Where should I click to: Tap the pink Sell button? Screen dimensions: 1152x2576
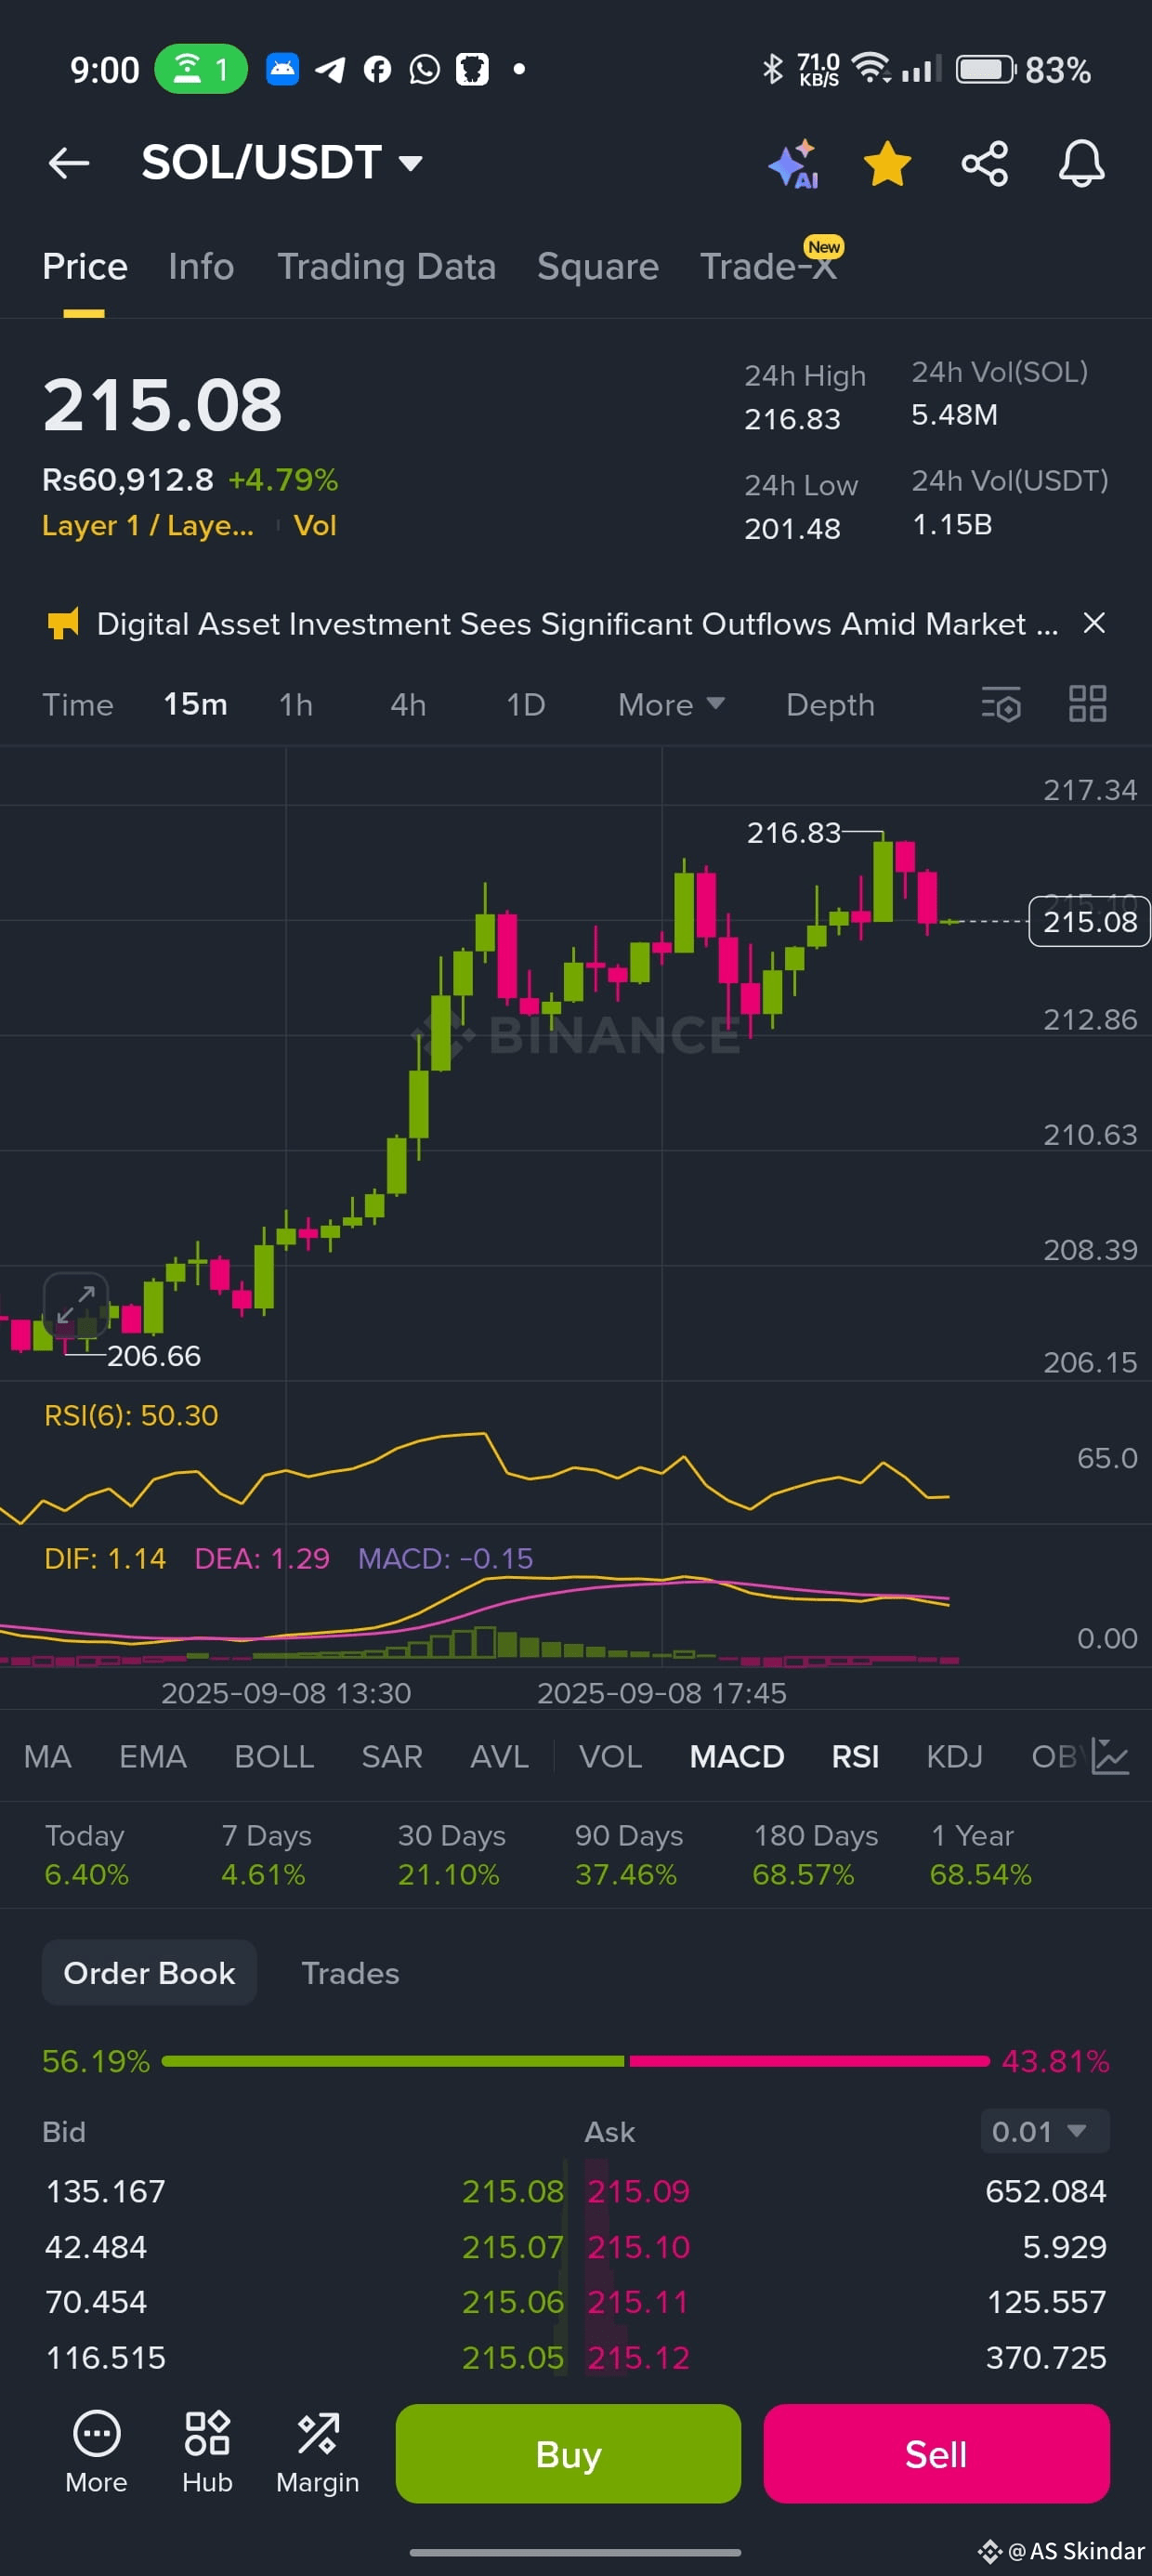(x=936, y=2454)
